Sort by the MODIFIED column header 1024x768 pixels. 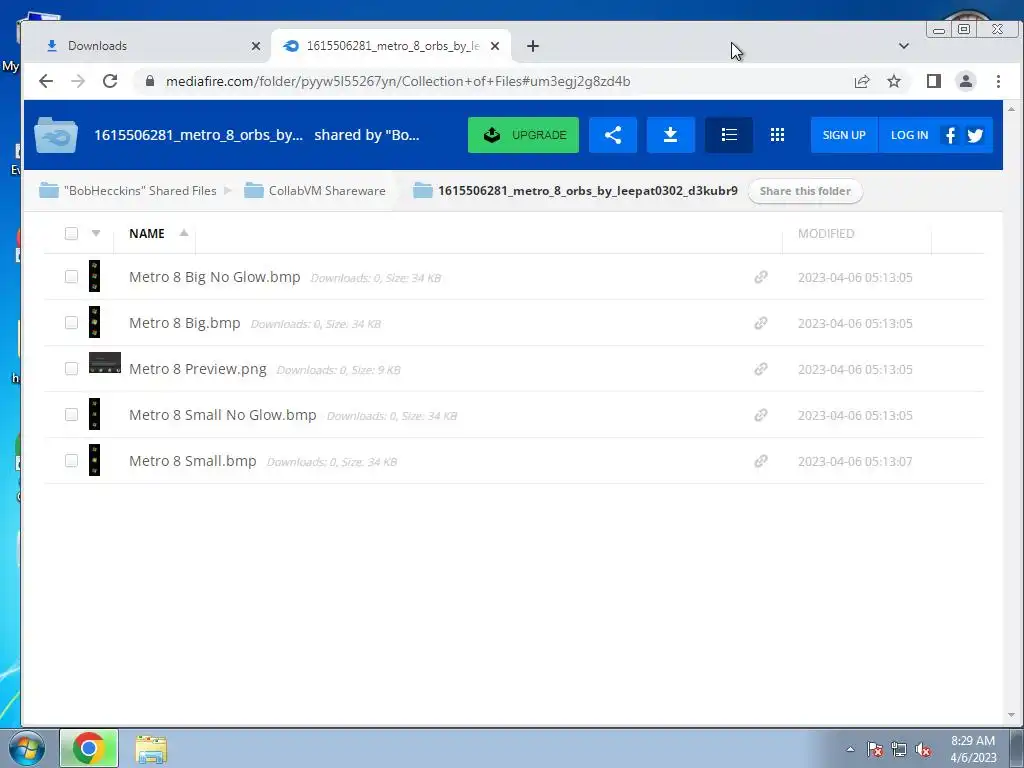point(826,233)
